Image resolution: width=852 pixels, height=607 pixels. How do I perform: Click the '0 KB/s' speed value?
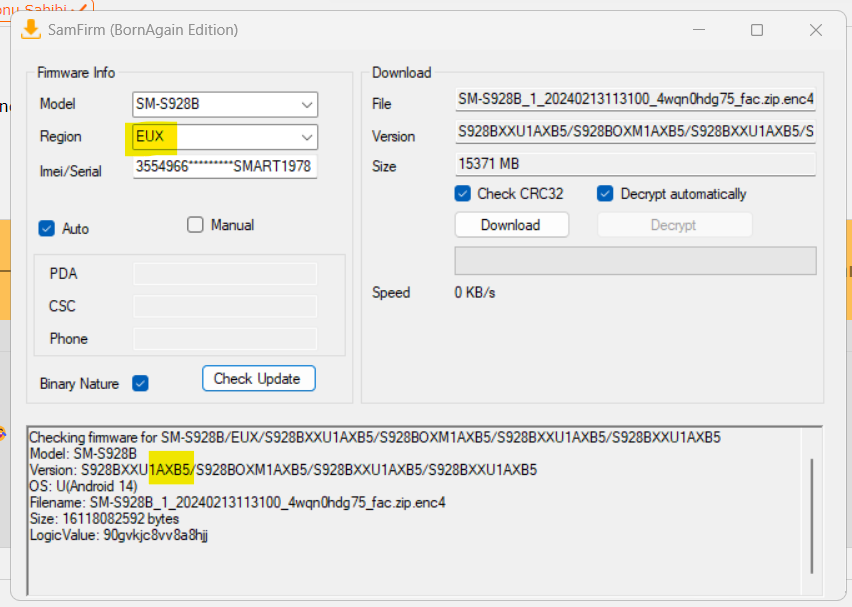(x=475, y=292)
